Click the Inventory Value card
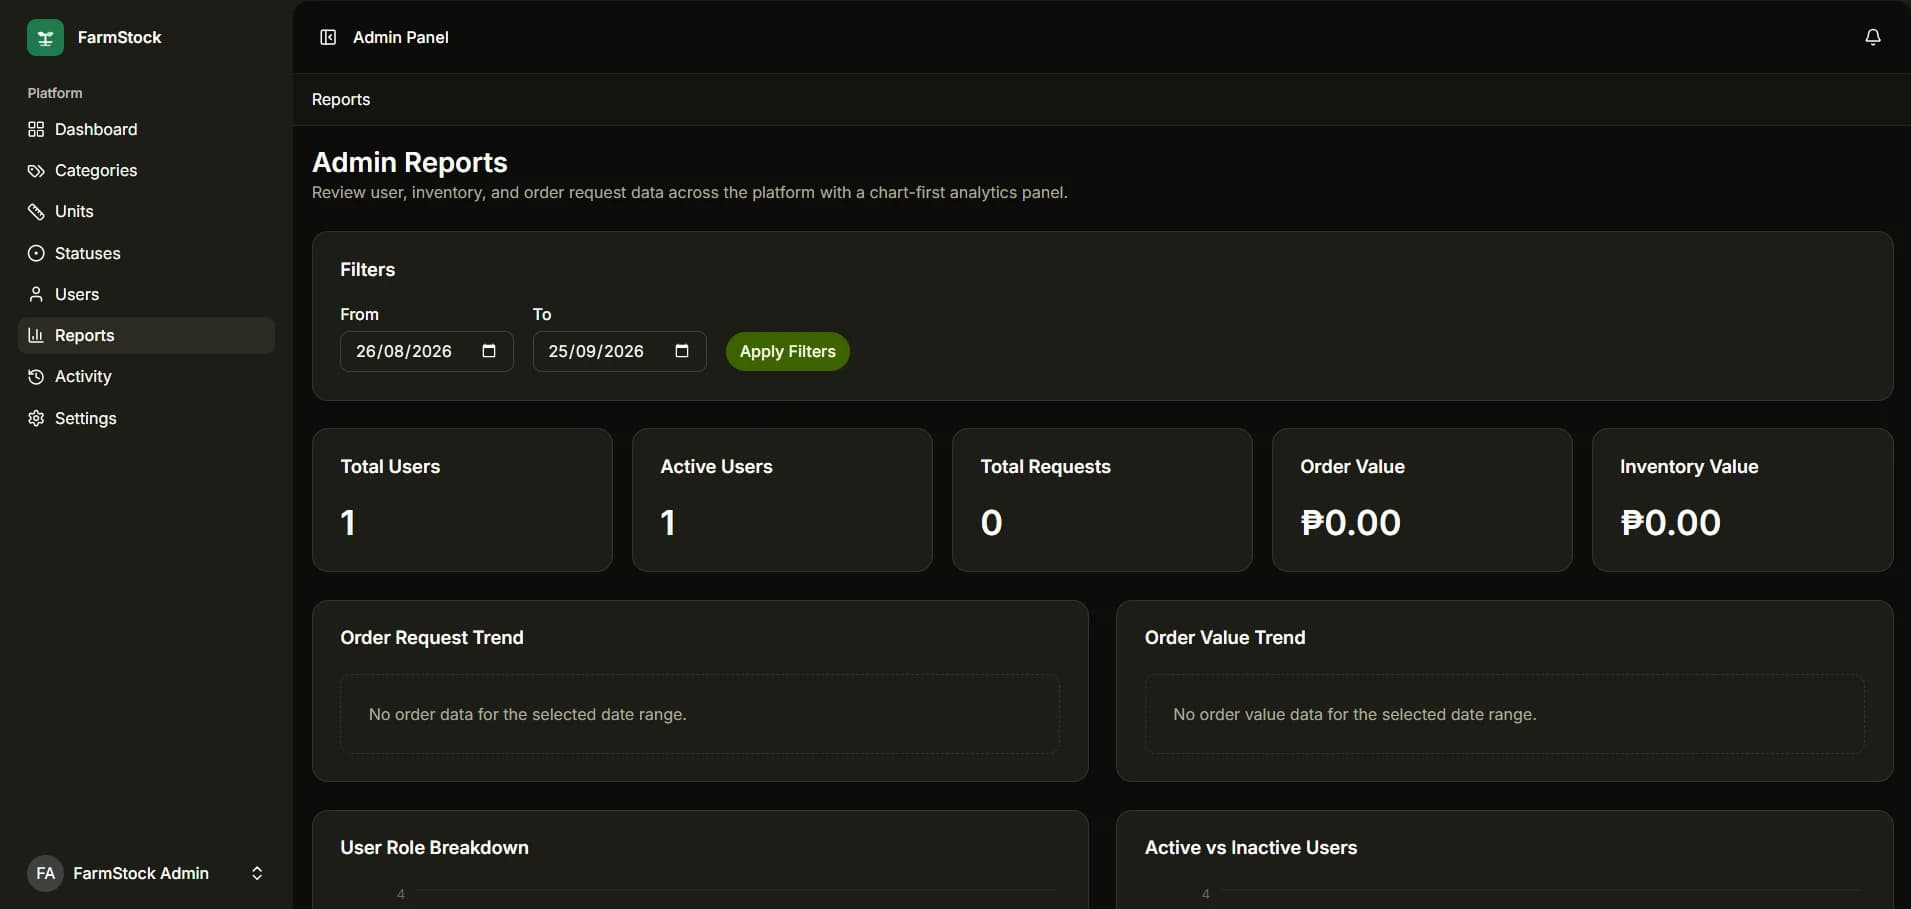The image size is (1911, 909). pyautogui.click(x=1742, y=500)
